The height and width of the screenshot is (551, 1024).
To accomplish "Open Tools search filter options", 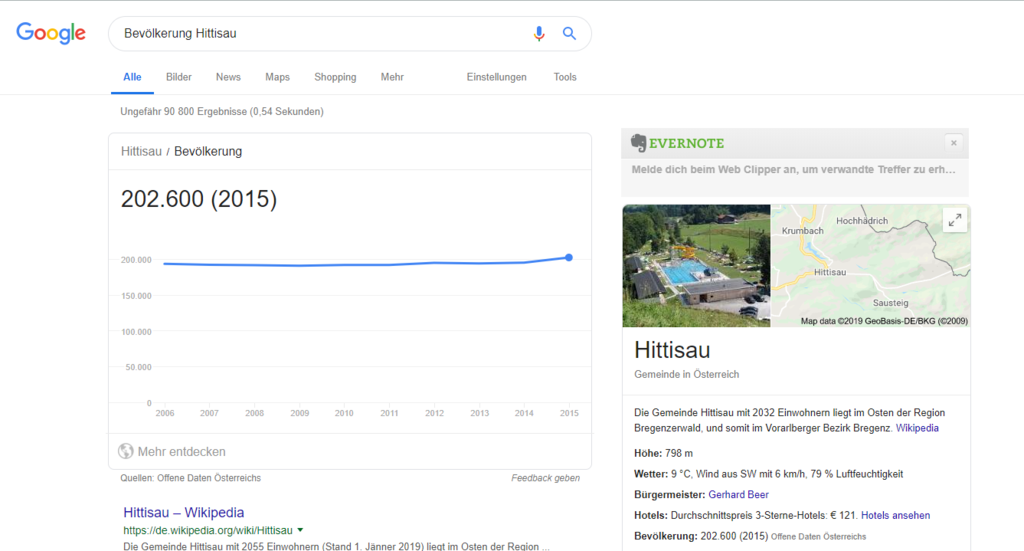I will 565,77.
